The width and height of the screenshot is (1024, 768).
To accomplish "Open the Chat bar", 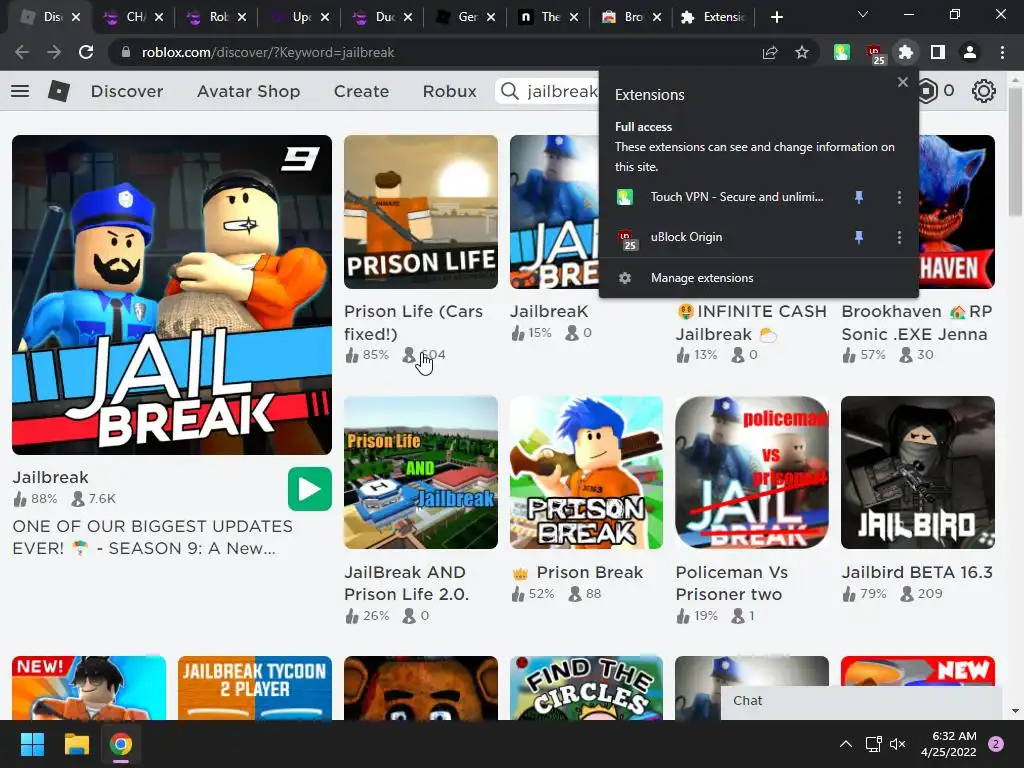I will coord(861,702).
